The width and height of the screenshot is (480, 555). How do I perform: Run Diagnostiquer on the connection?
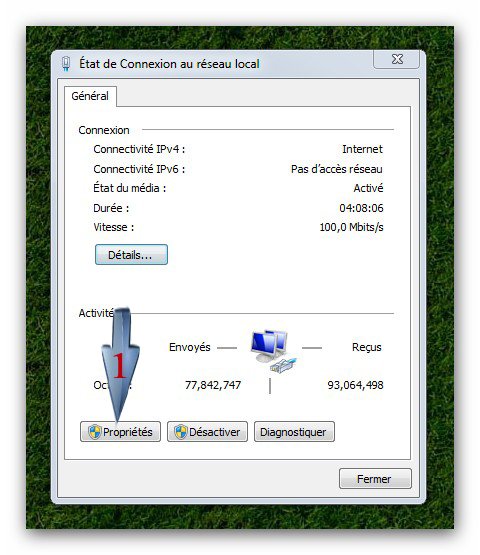pos(294,432)
